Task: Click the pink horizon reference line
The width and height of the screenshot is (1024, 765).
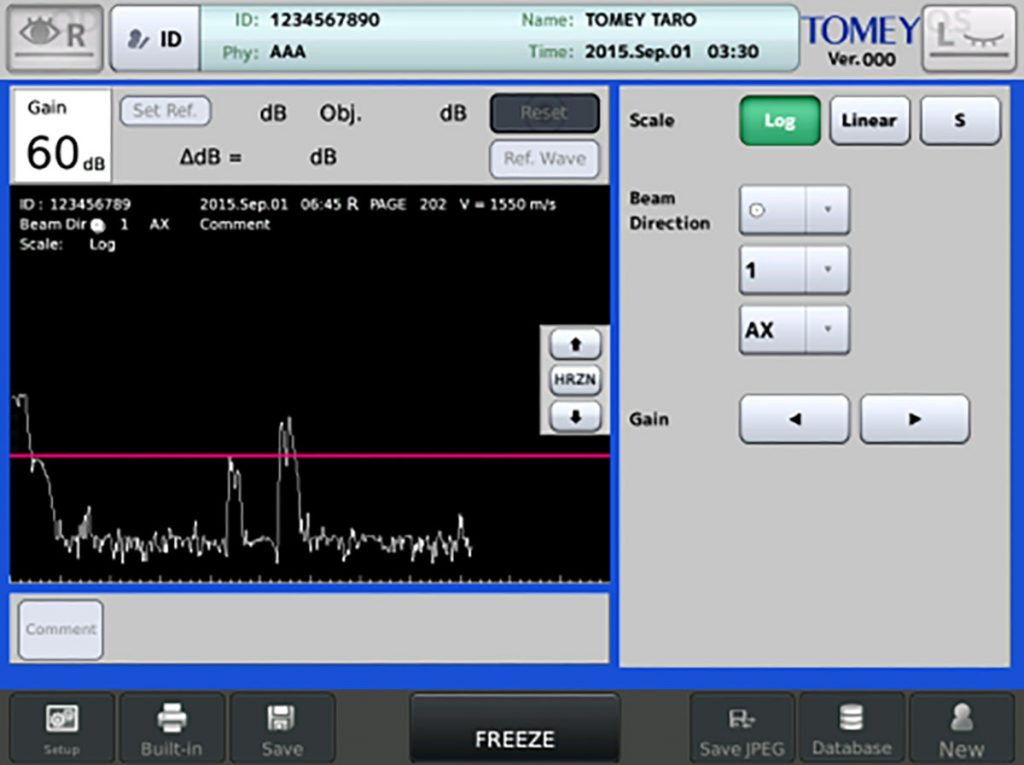Action: click(x=310, y=455)
